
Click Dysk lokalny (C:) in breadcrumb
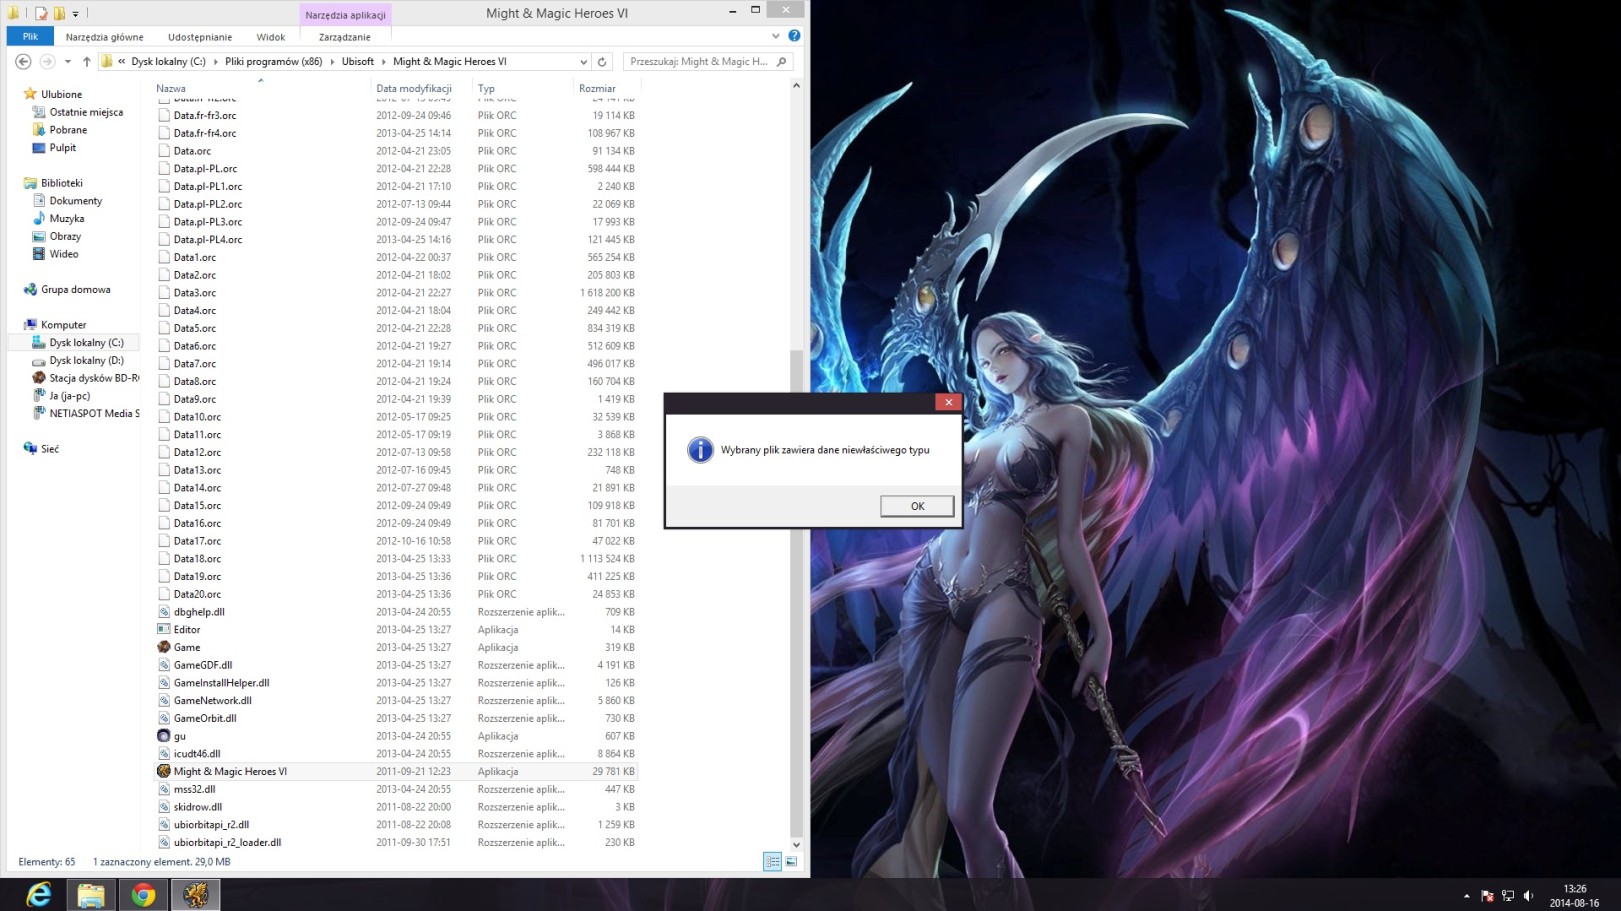tap(168, 62)
